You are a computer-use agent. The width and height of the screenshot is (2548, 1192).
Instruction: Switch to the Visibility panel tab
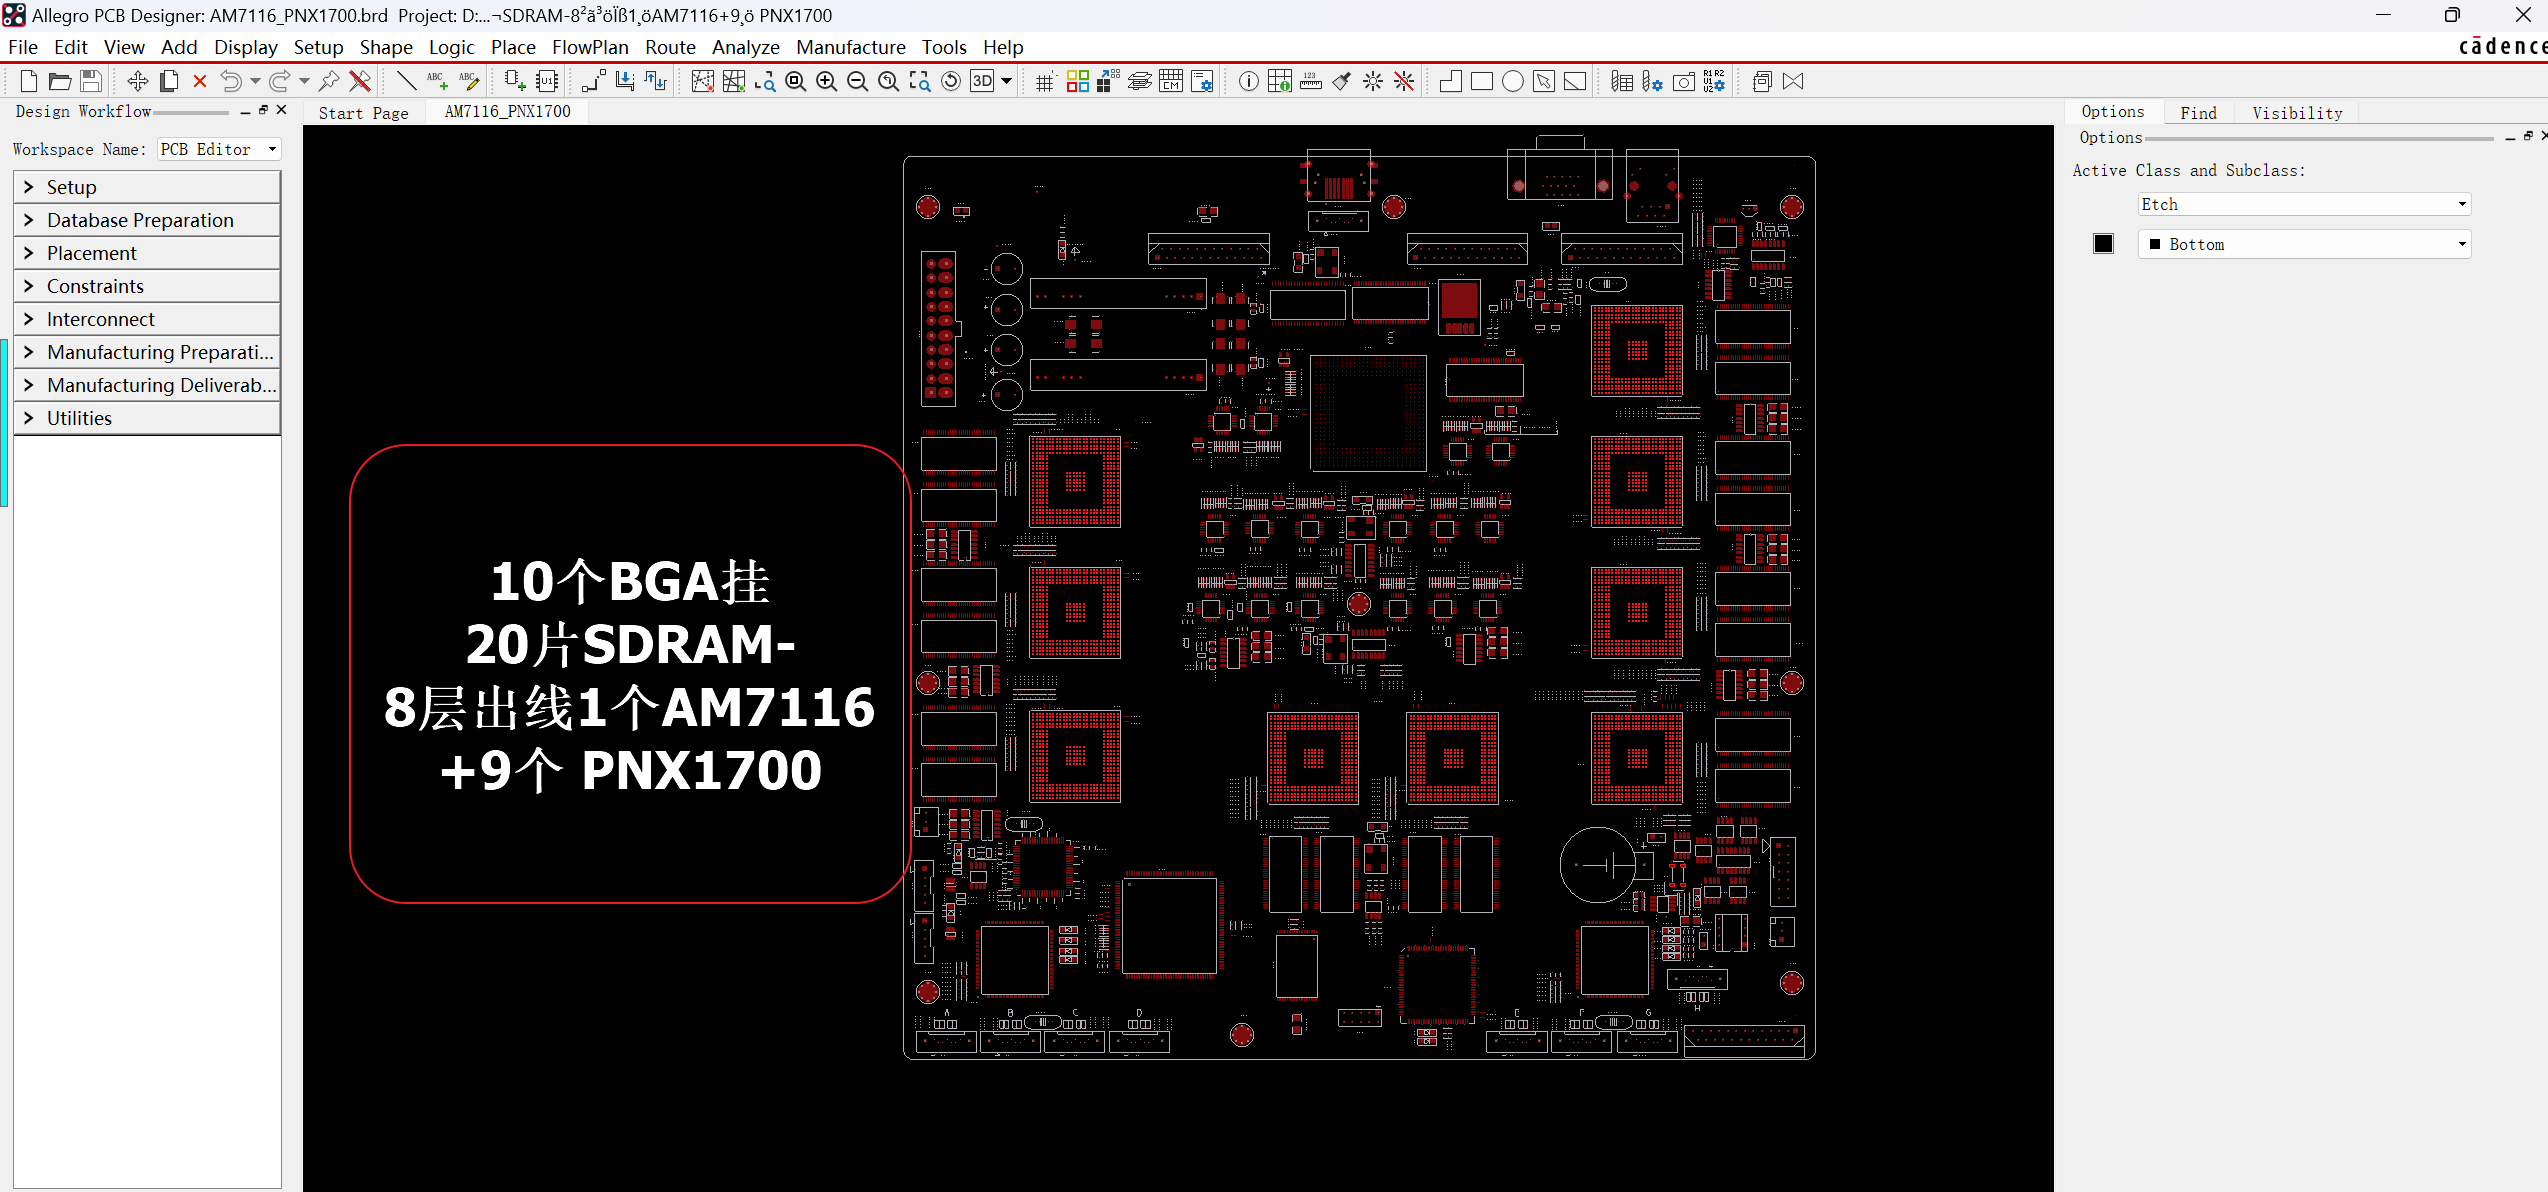[2297, 113]
